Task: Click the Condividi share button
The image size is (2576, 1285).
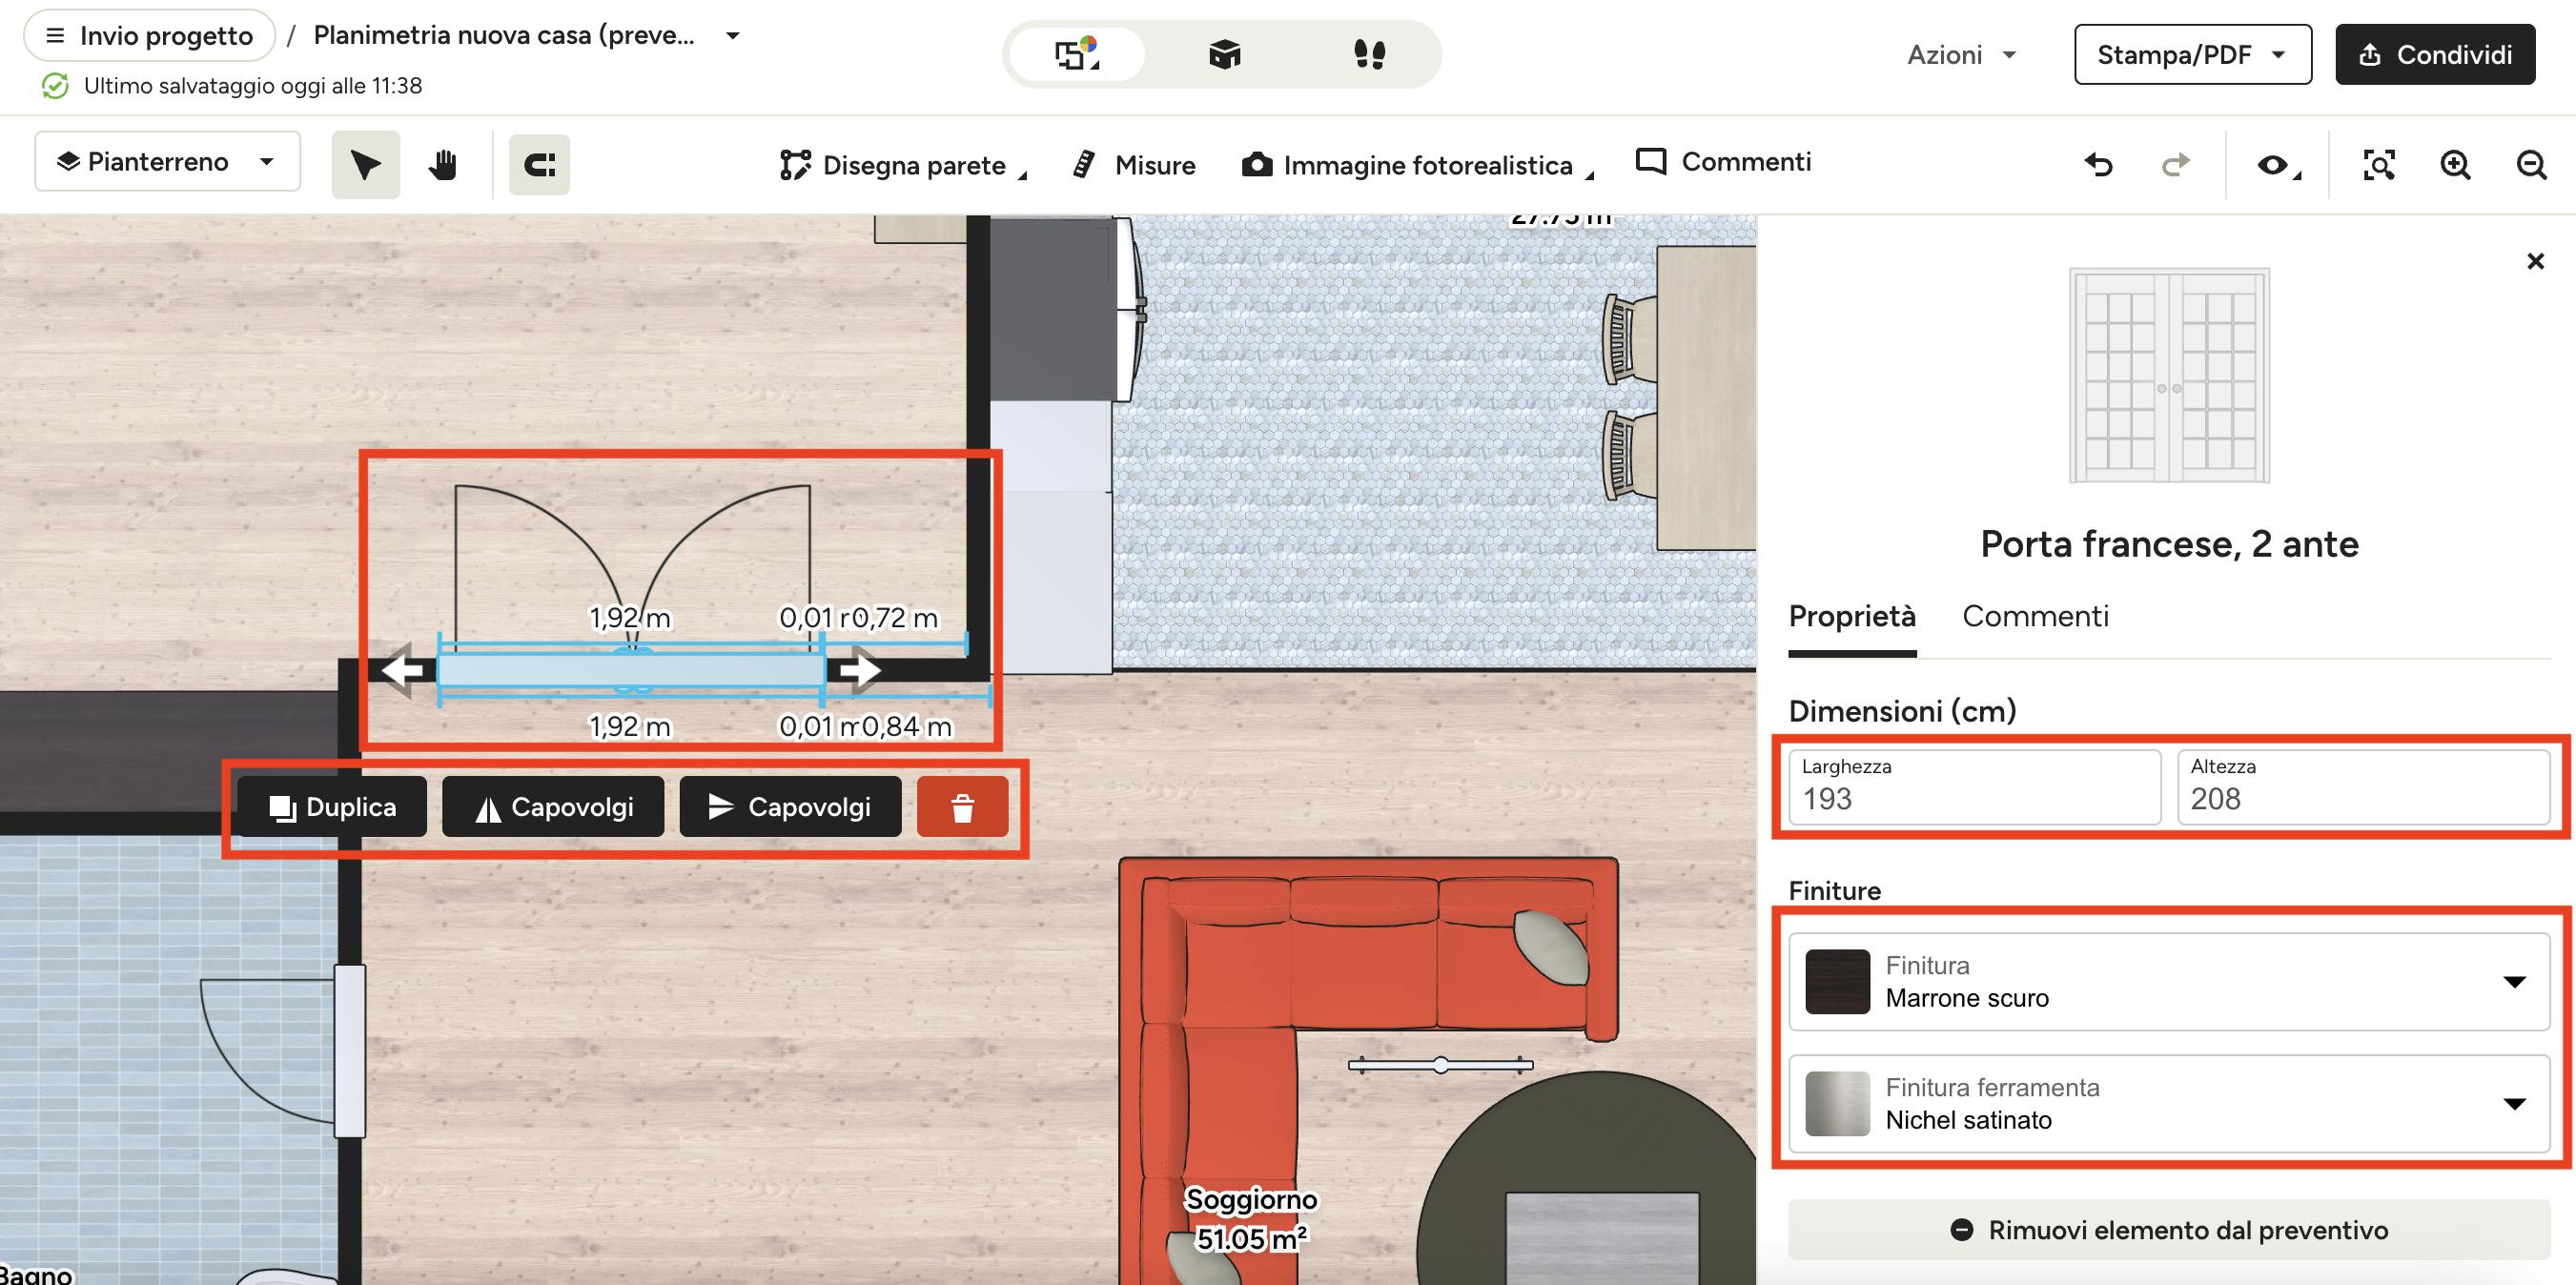Action: [2434, 54]
